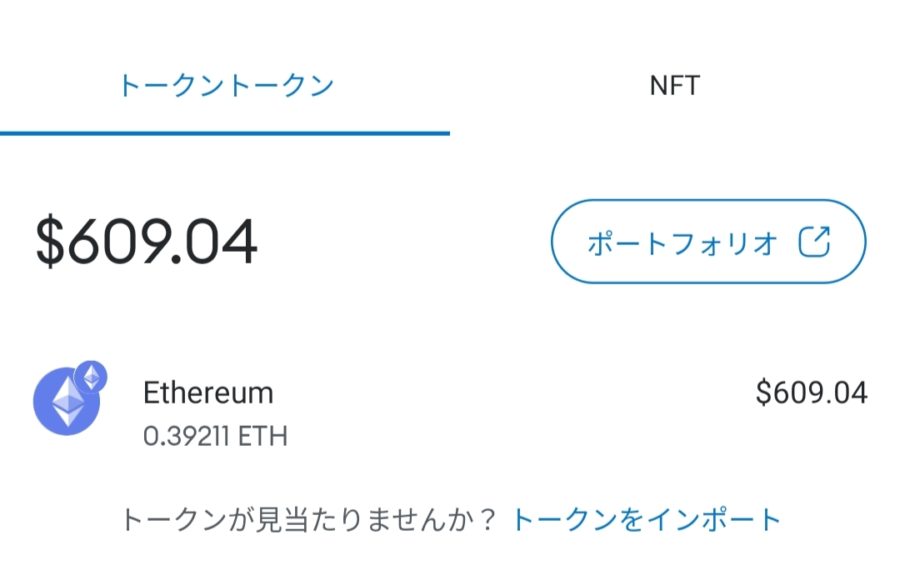The image size is (900, 575).
Task: Click the external-link icon in the Portfolio button
Action: (815, 243)
